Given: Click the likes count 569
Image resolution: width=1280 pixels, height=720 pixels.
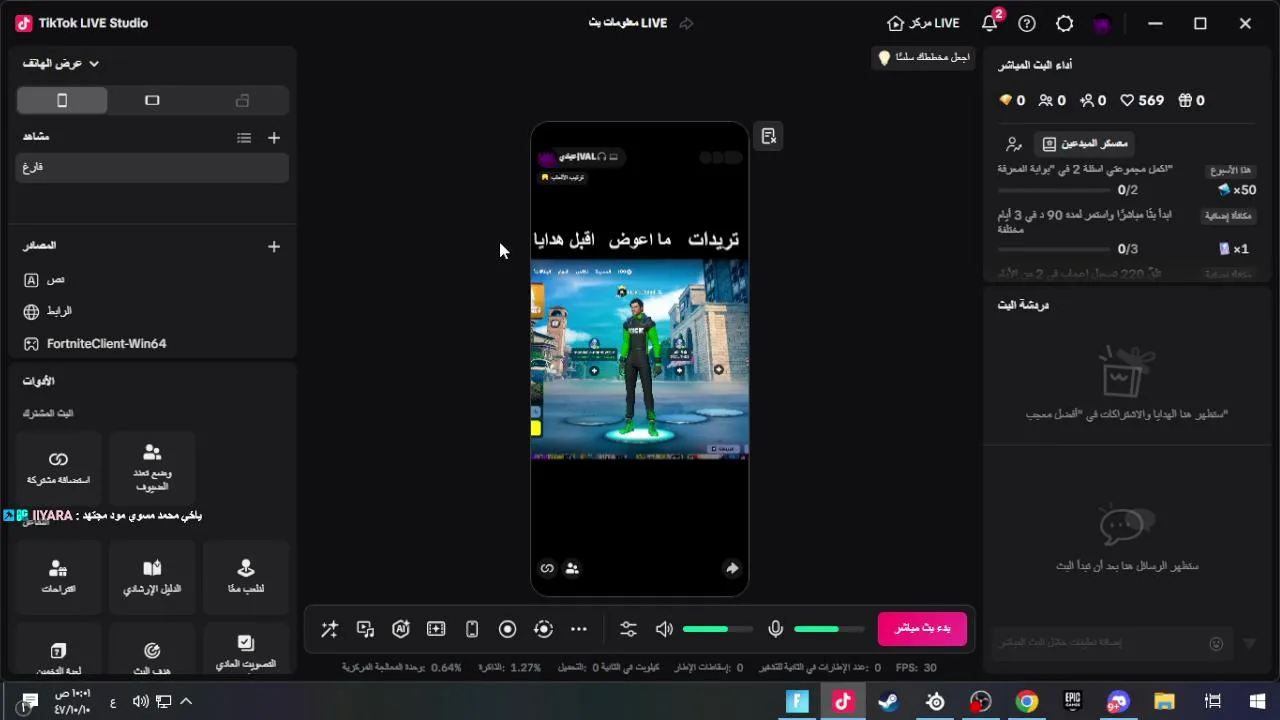Looking at the screenshot, I should click(1142, 100).
